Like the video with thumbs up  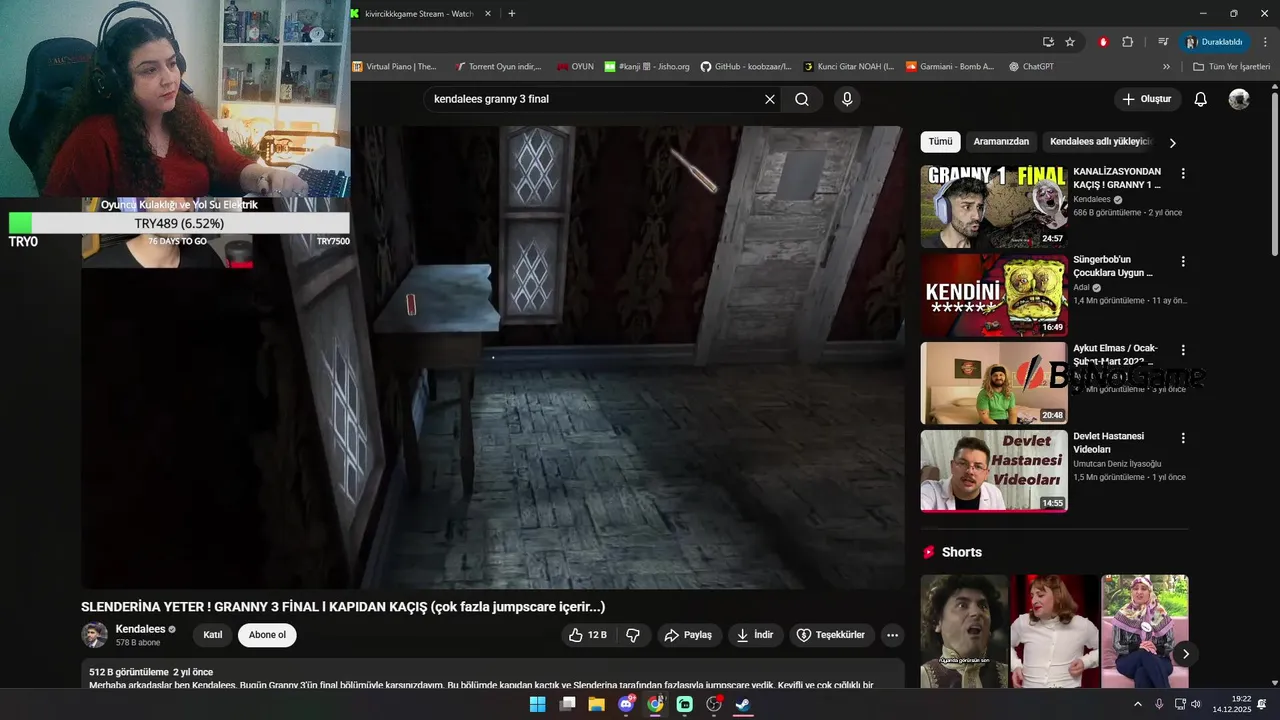point(587,635)
